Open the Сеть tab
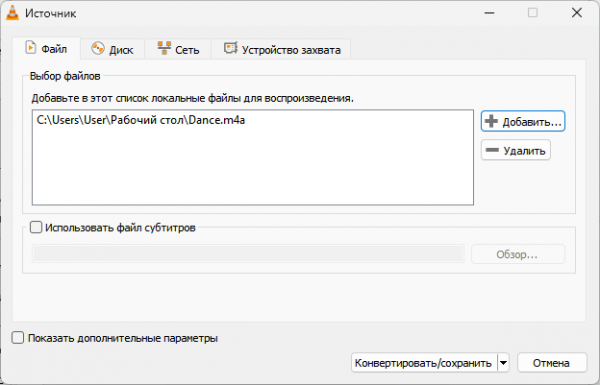The width and height of the screenshot is (600, 385). [x=178, y=49]
